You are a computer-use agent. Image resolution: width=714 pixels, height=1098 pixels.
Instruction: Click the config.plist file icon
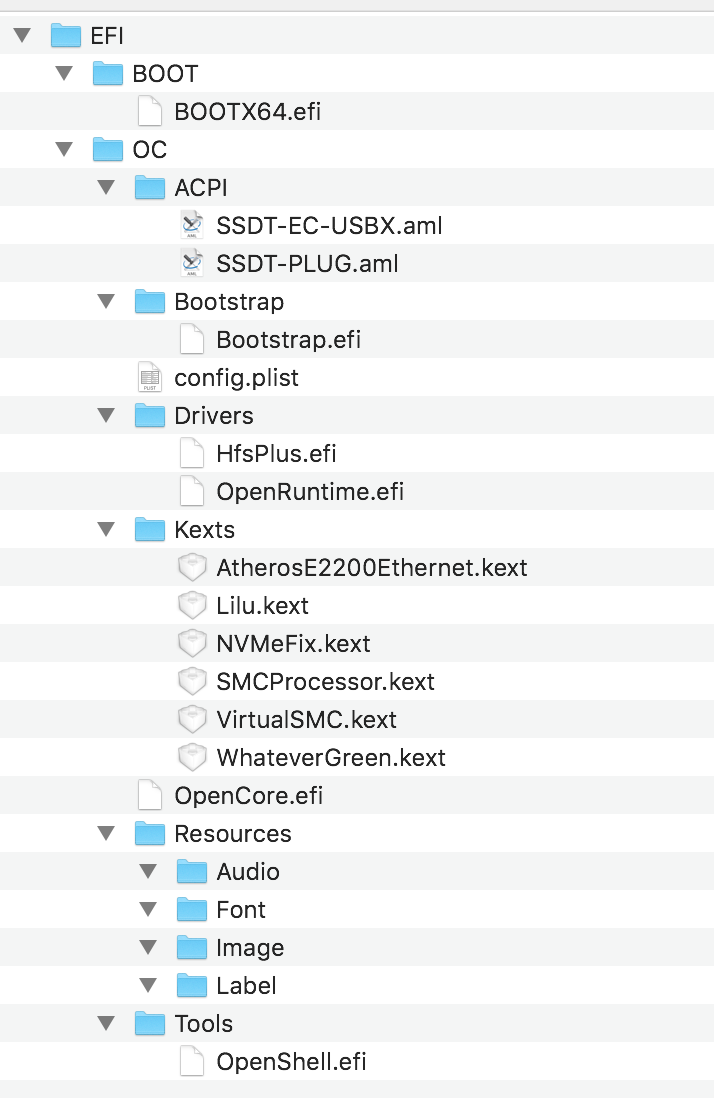coord(149,378)
